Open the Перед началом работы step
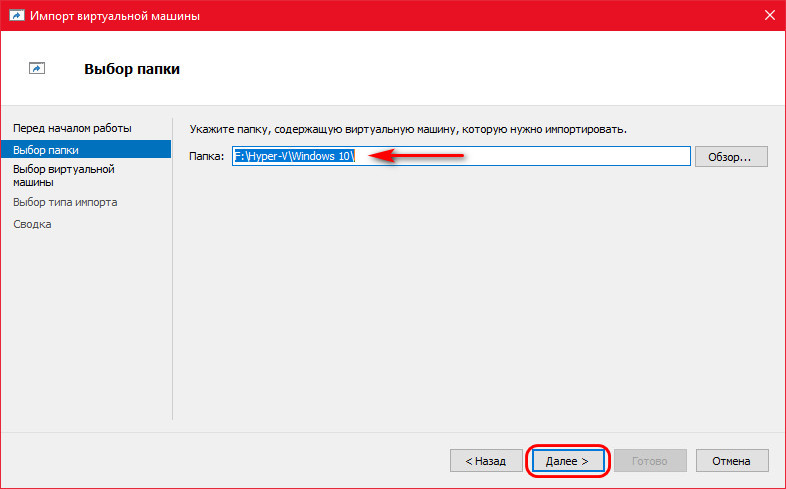The image size is (786, 489). click(x=72, y=128)
